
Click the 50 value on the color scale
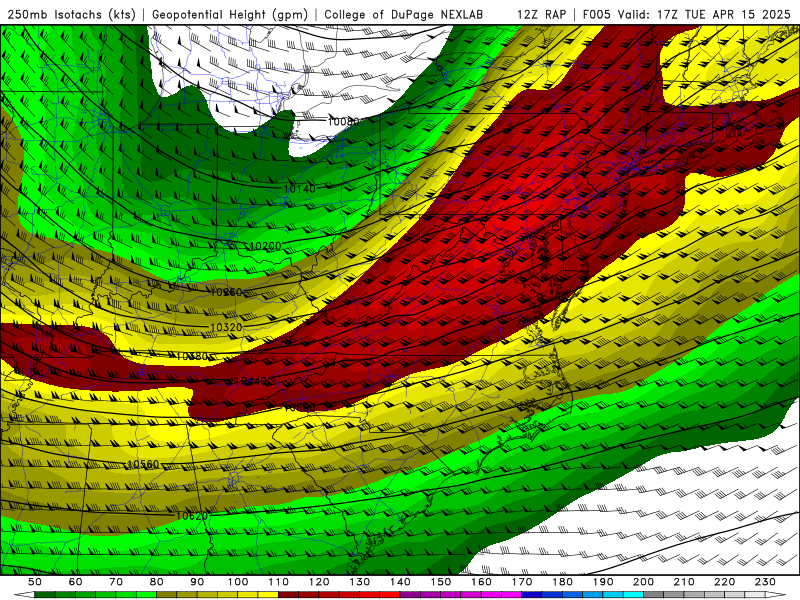pyautogui.click(x=35, y=582)
